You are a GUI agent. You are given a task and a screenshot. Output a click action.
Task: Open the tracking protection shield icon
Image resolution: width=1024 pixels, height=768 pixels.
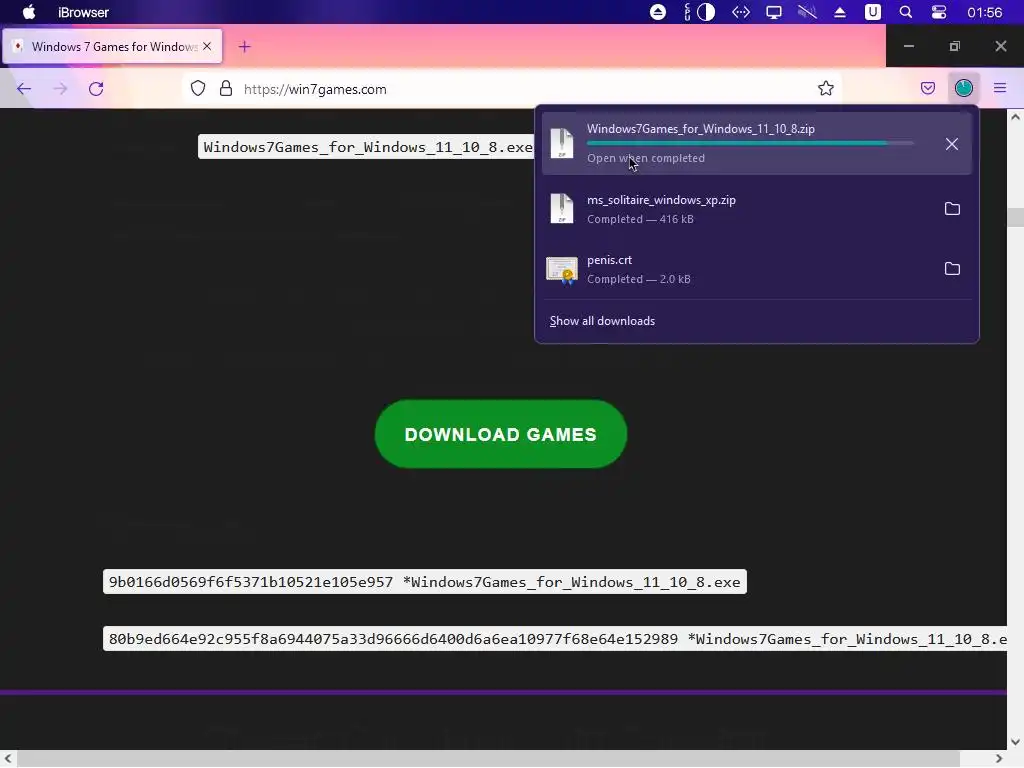198,88
